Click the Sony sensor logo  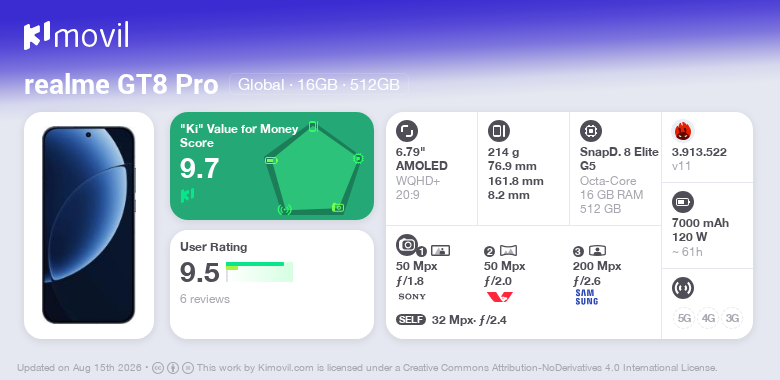point(412,297)
